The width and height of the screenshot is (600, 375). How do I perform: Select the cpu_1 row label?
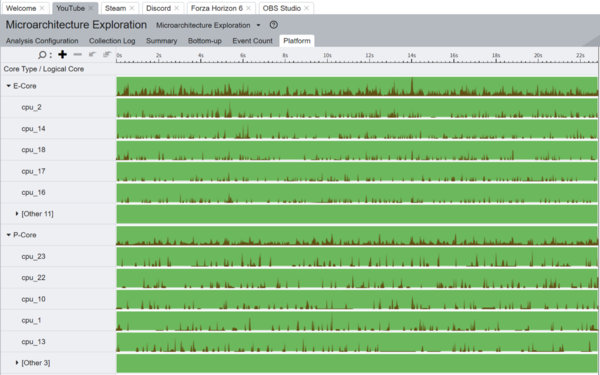tap(31, 320)
